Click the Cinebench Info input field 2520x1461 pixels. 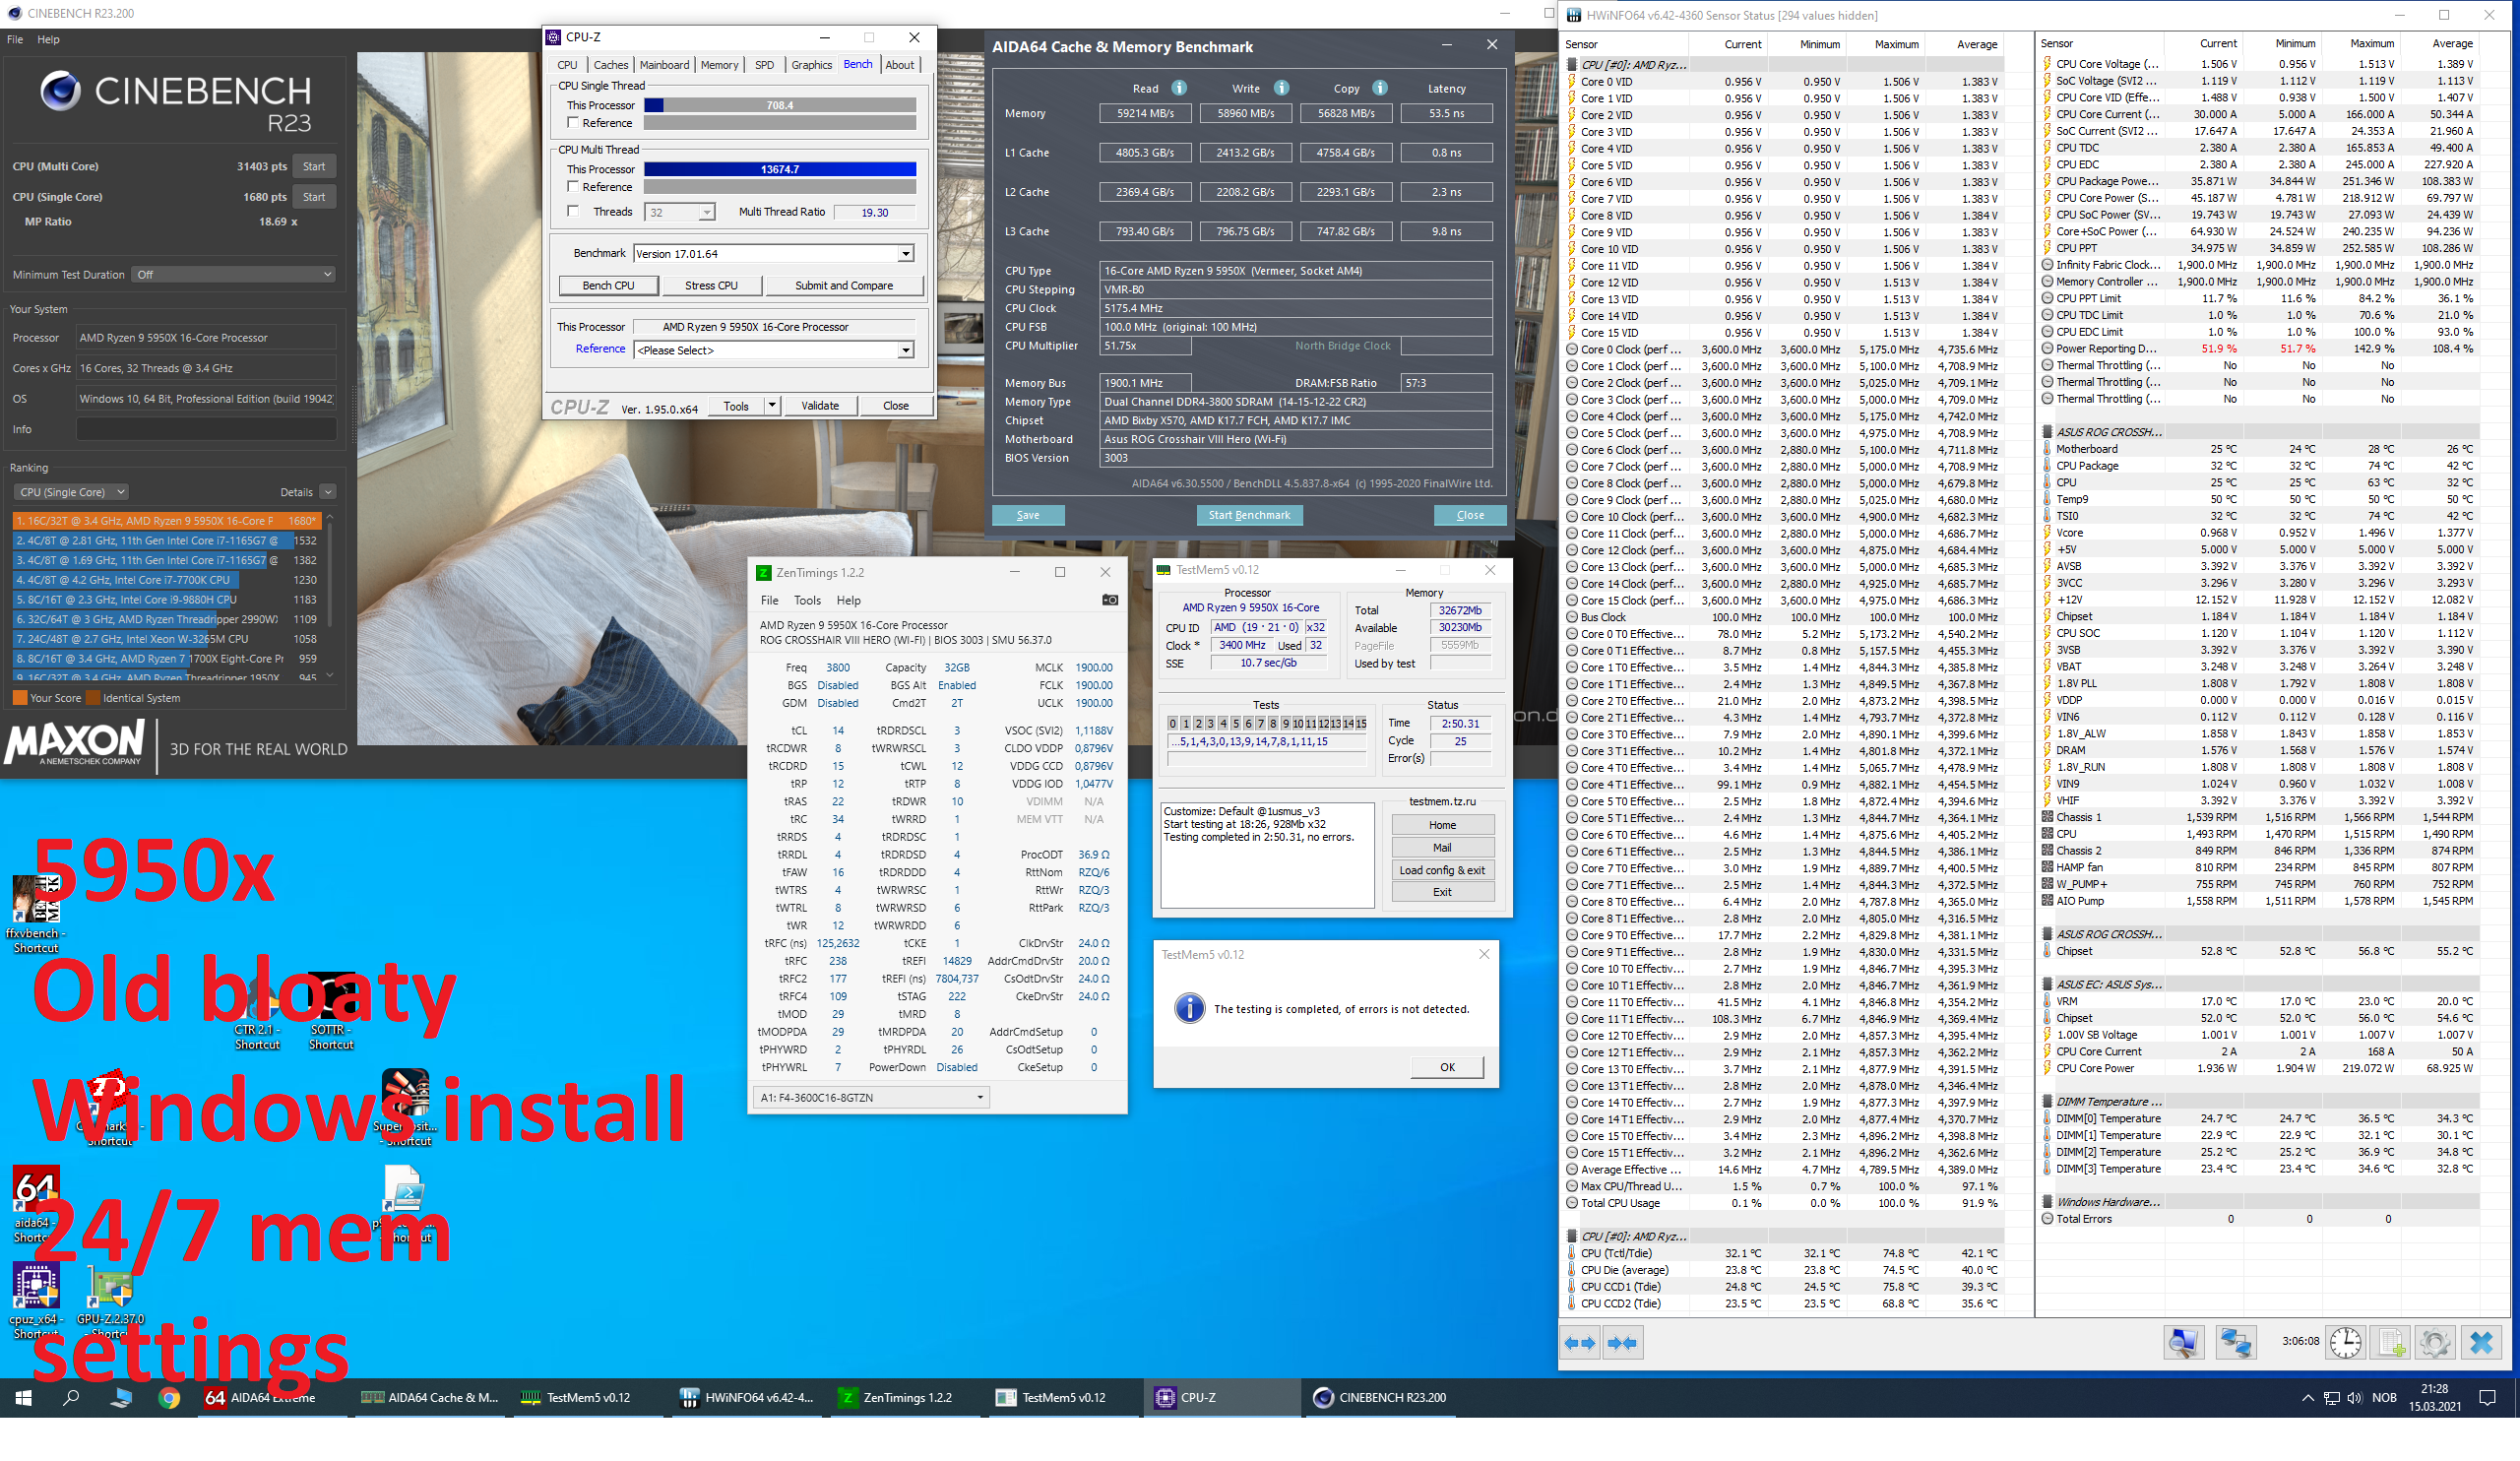(x=206, y=429)
